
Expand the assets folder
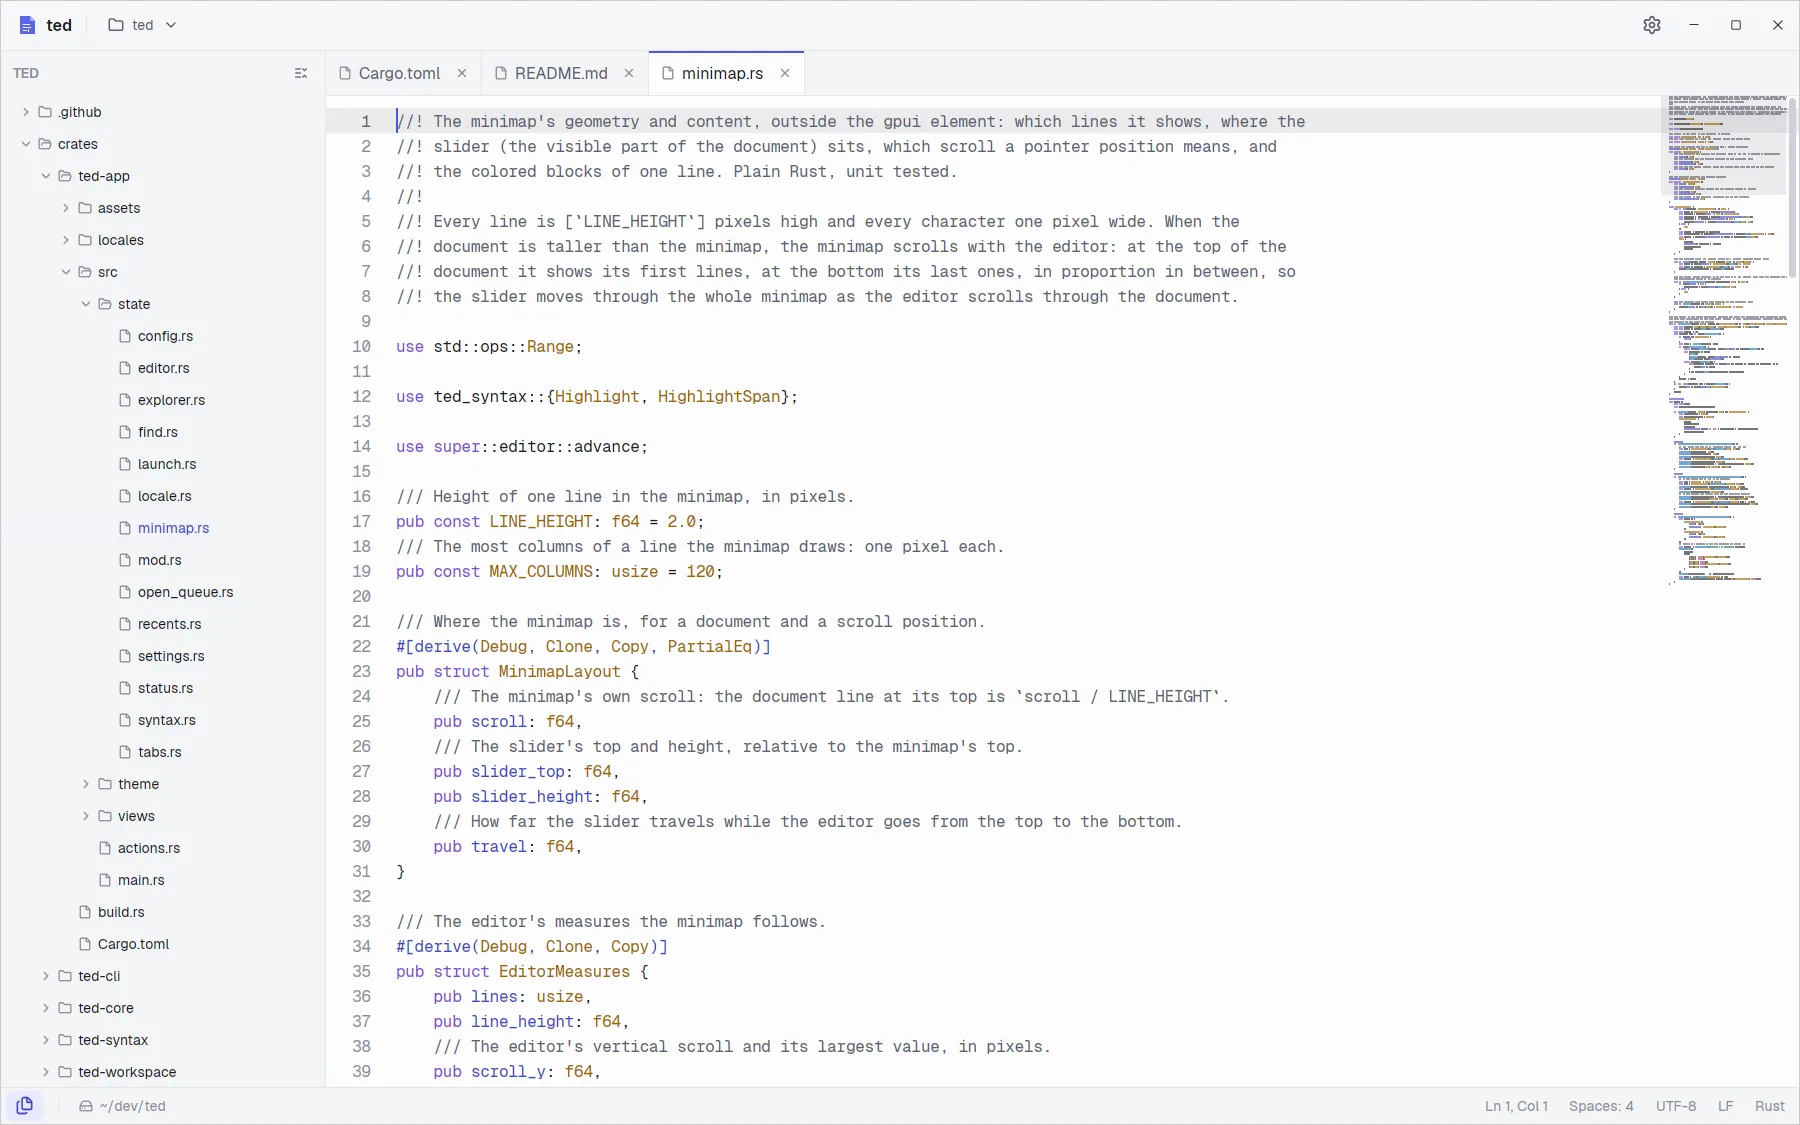(x=163, y=208)
